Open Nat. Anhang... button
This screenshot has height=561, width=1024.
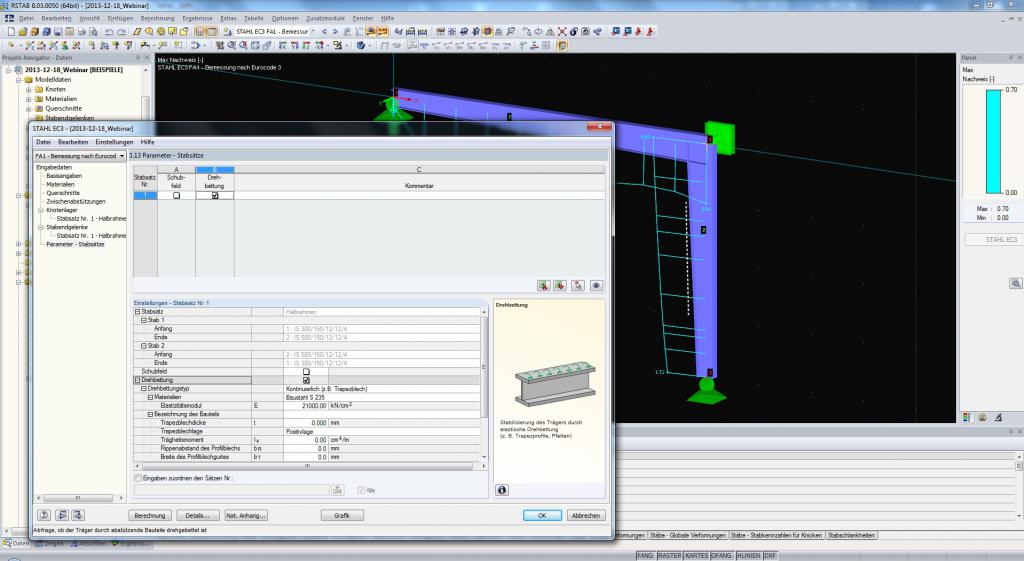pyautogui.click(x=246, y=515)
